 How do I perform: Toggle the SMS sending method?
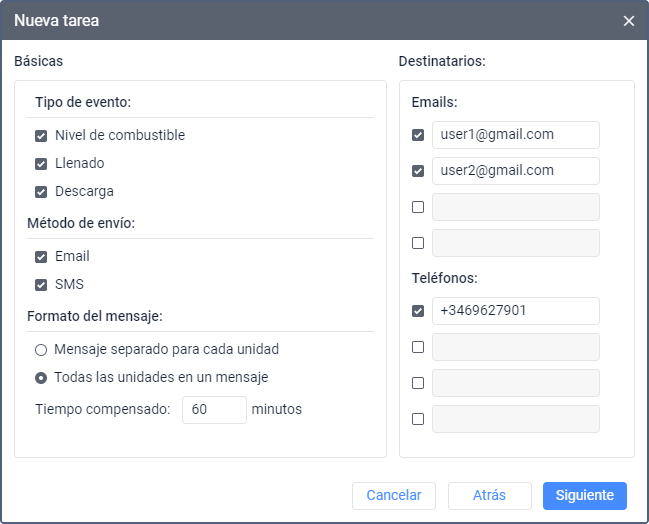click(41, 285)
